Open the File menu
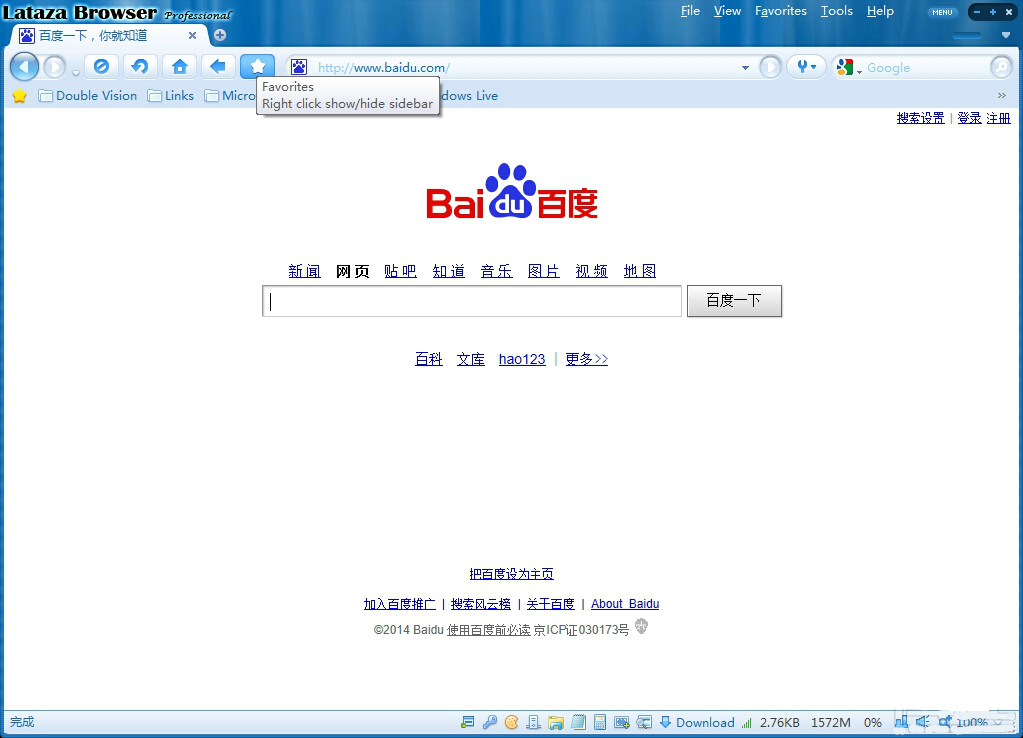This screenshot has height=738, width=1023. 690,11
